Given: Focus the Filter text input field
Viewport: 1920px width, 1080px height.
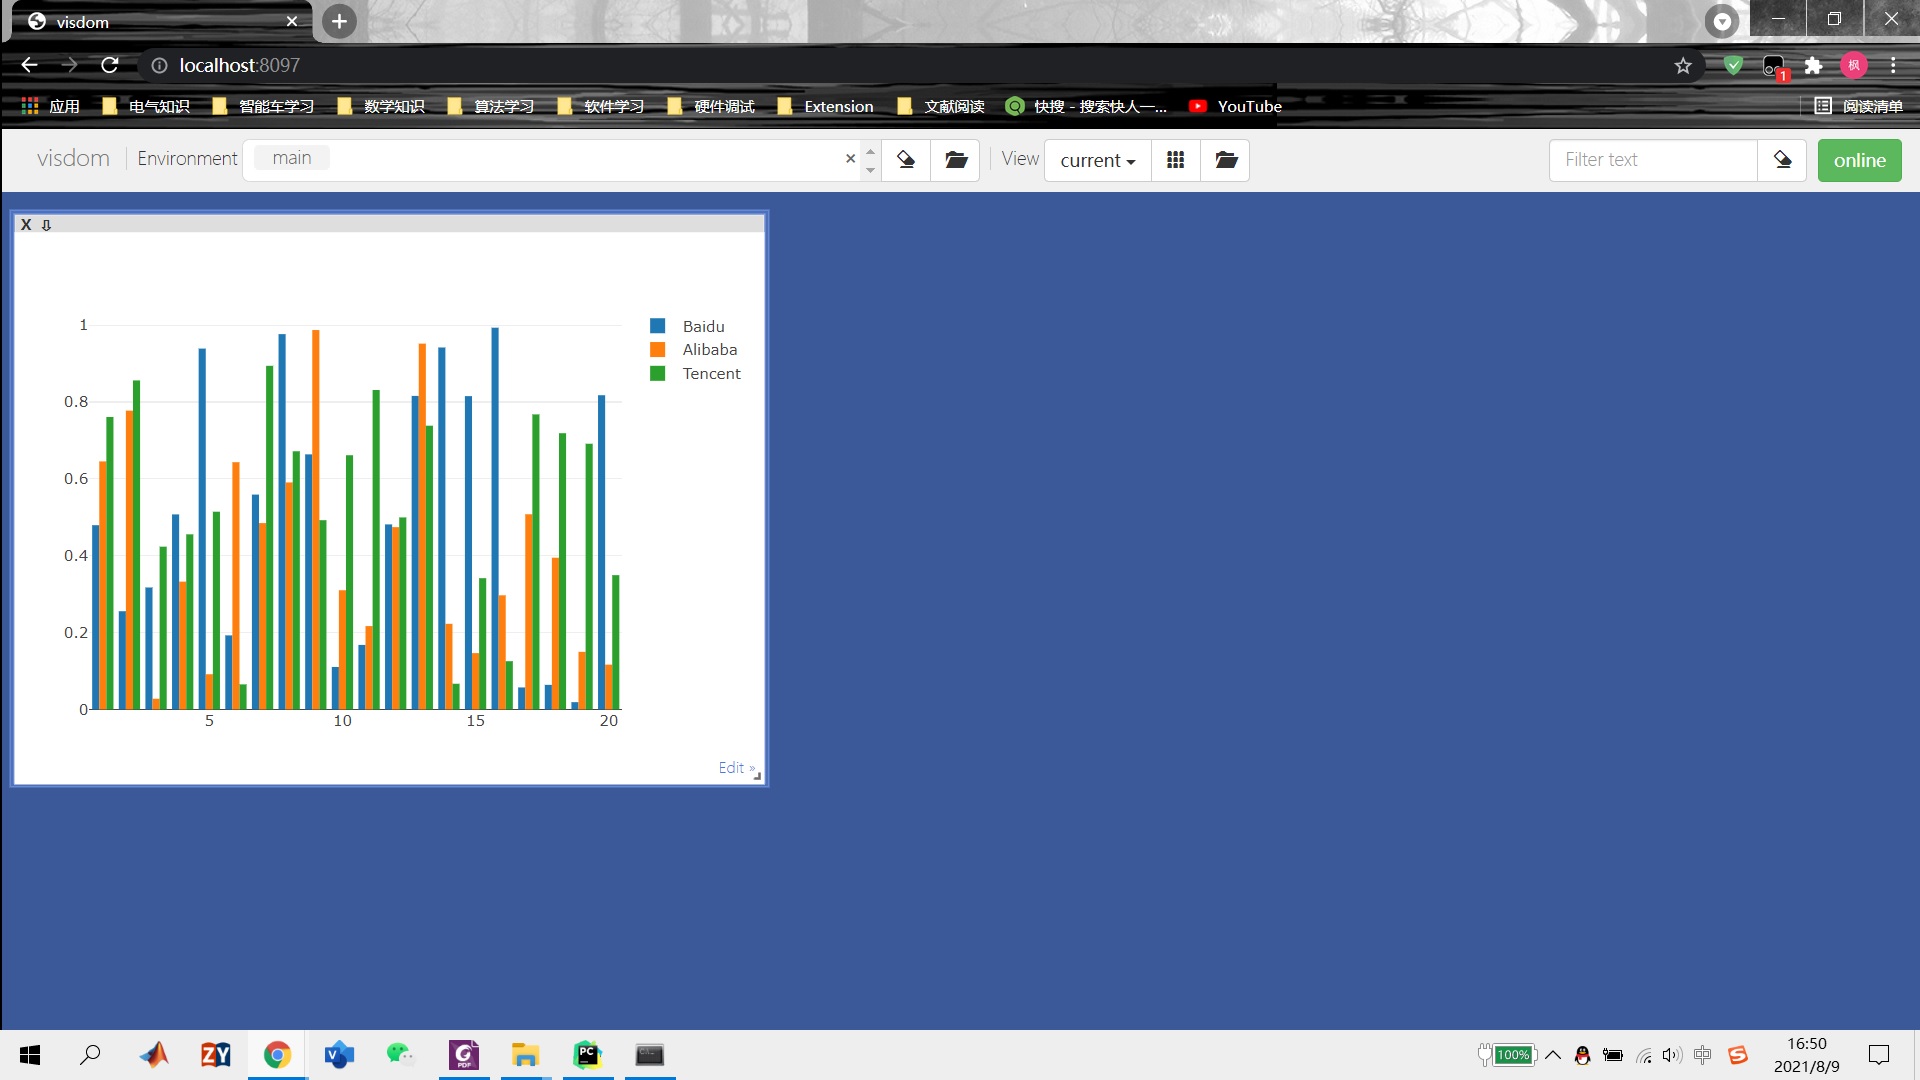Looking at the screenshot, I should point(1652,160).
